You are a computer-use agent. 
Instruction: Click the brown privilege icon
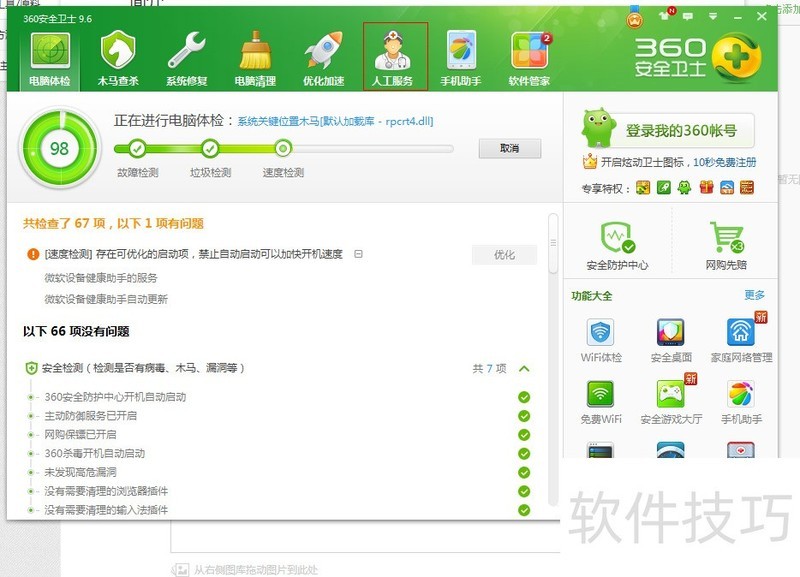point(747,188)
